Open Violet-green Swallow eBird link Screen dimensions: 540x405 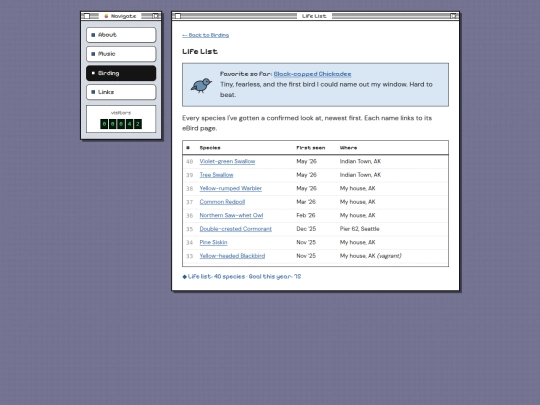pyautogui.click(x=227, y=161)
